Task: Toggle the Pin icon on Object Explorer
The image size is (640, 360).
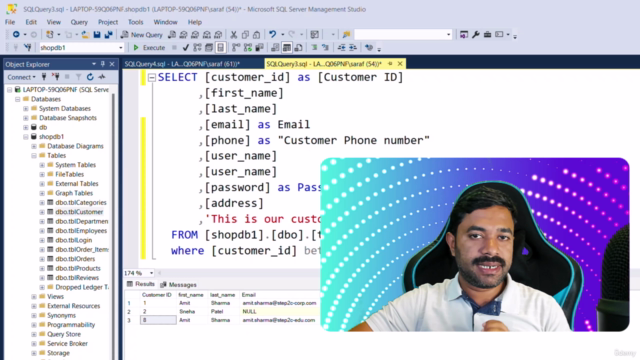Action: pos(103,64)
